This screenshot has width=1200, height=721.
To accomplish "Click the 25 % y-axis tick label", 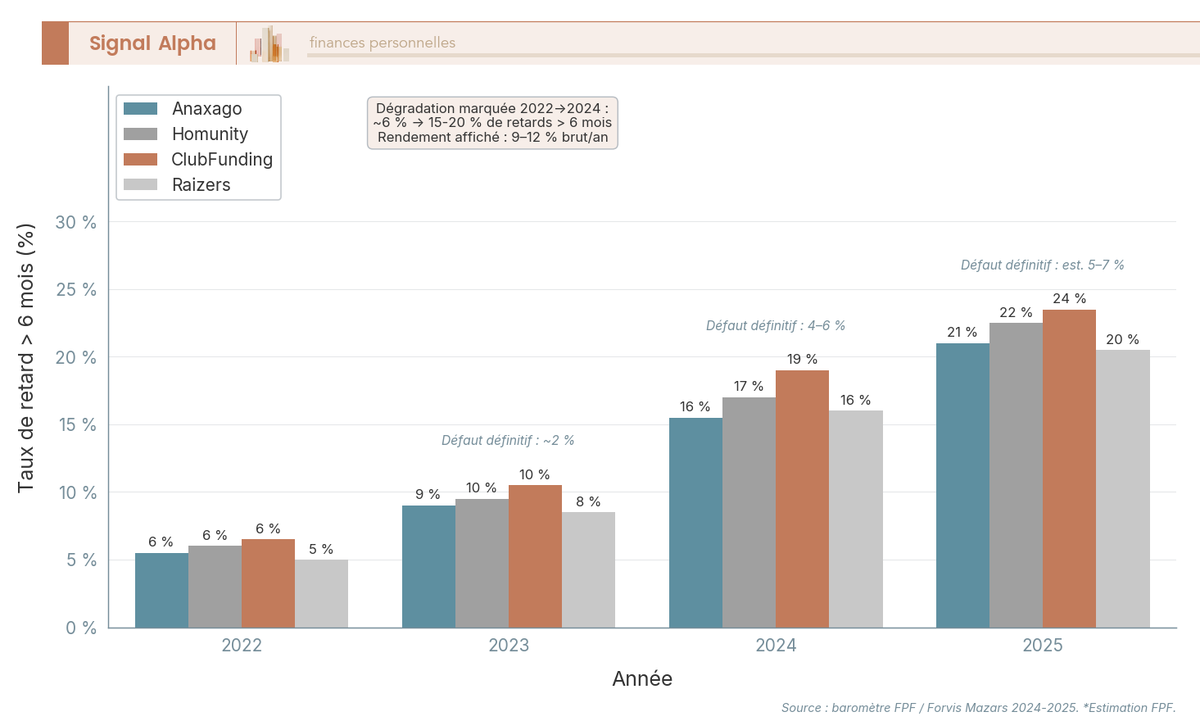I will (75, 290).
